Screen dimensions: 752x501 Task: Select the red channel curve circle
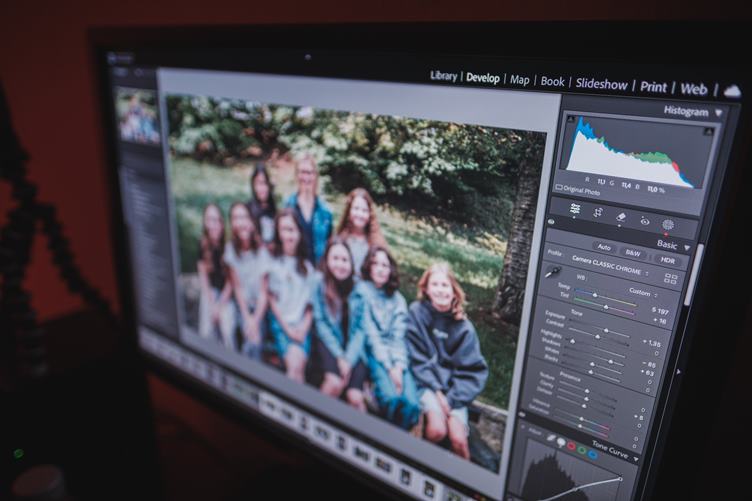571,446
